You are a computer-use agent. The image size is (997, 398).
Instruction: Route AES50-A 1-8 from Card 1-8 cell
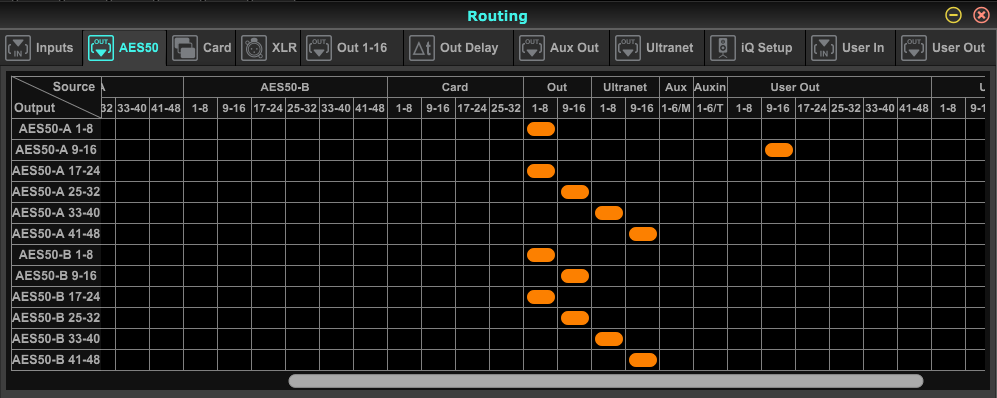click(x=404, y=129)
